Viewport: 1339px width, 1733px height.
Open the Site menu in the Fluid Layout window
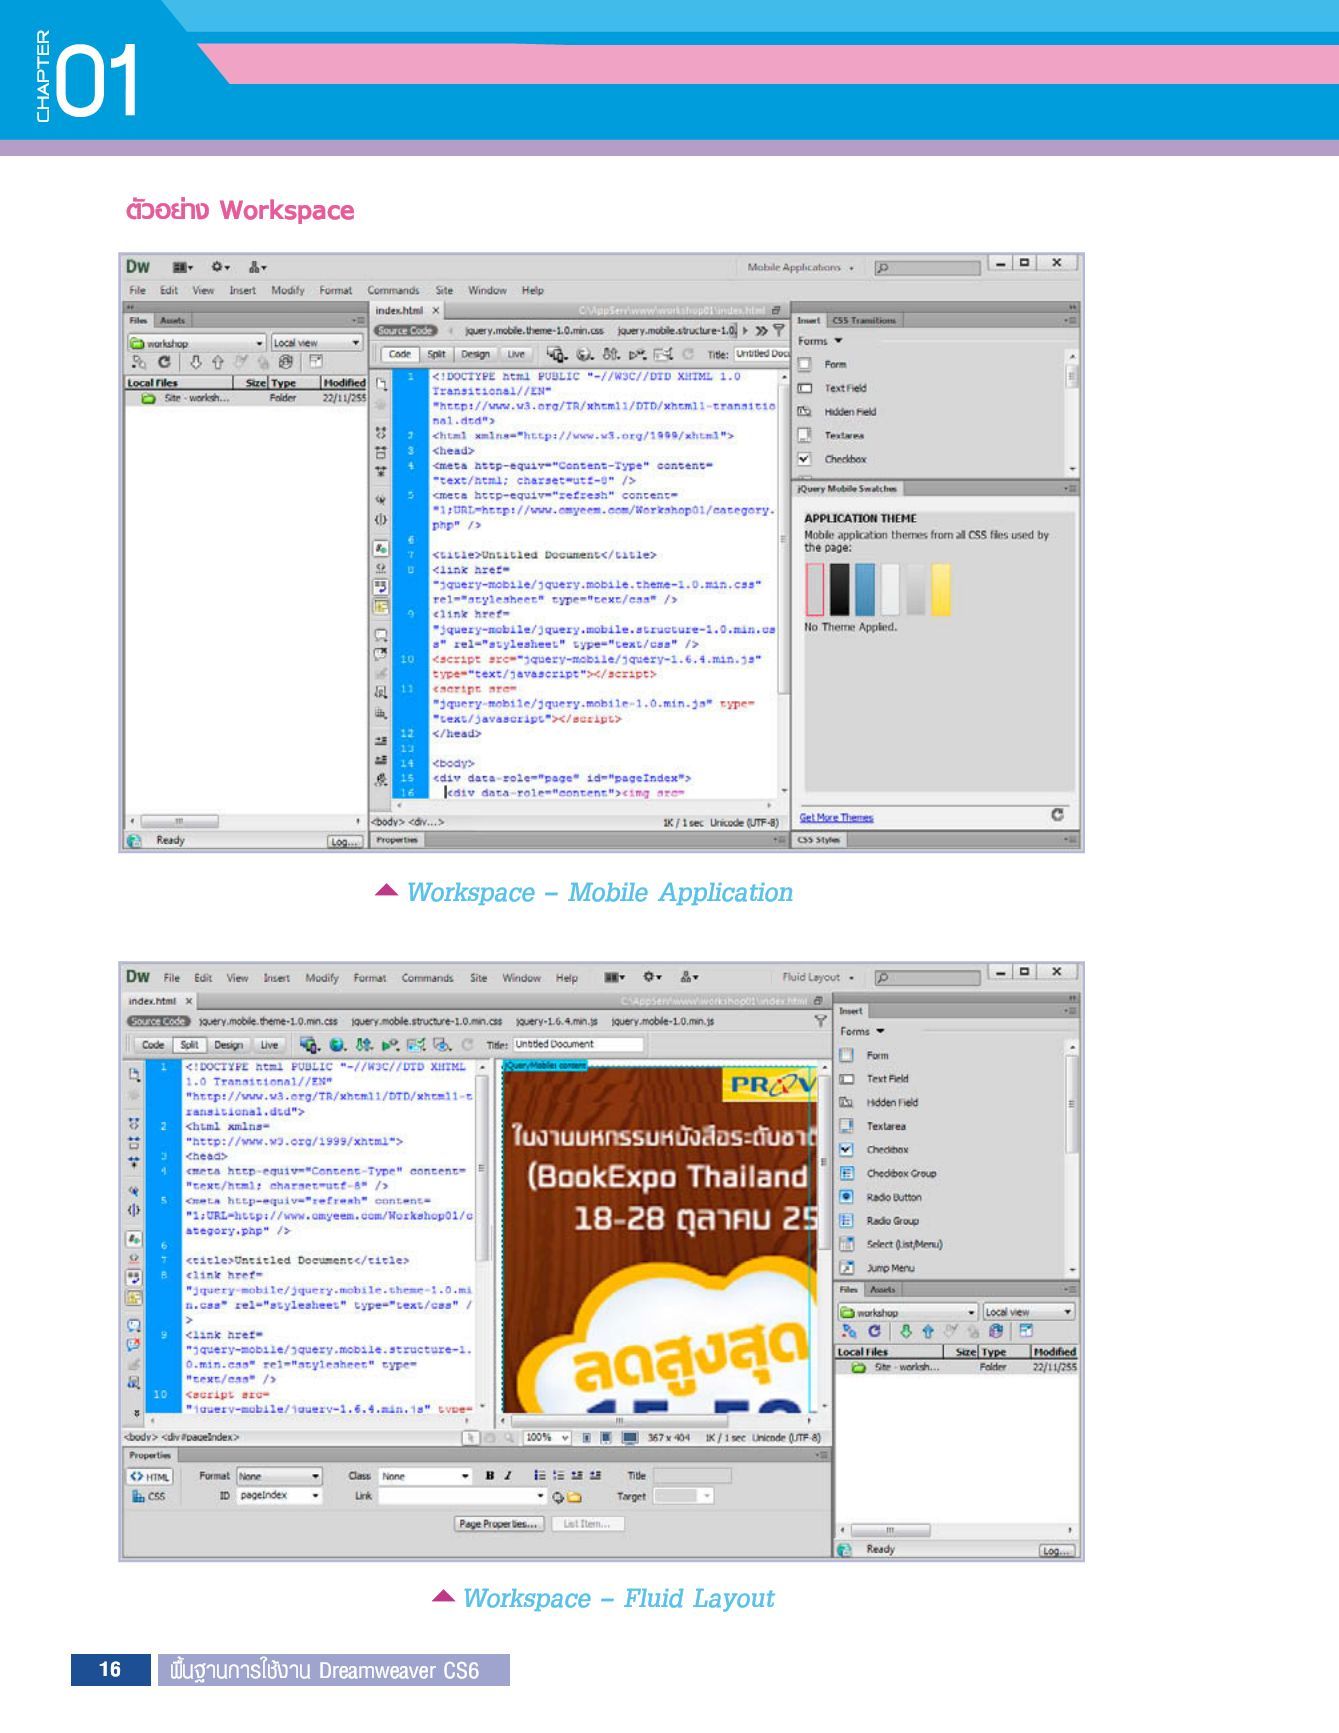478,979
